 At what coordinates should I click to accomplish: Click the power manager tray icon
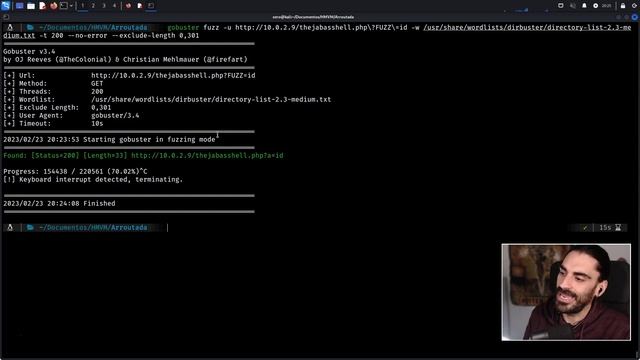coord(596,6)
